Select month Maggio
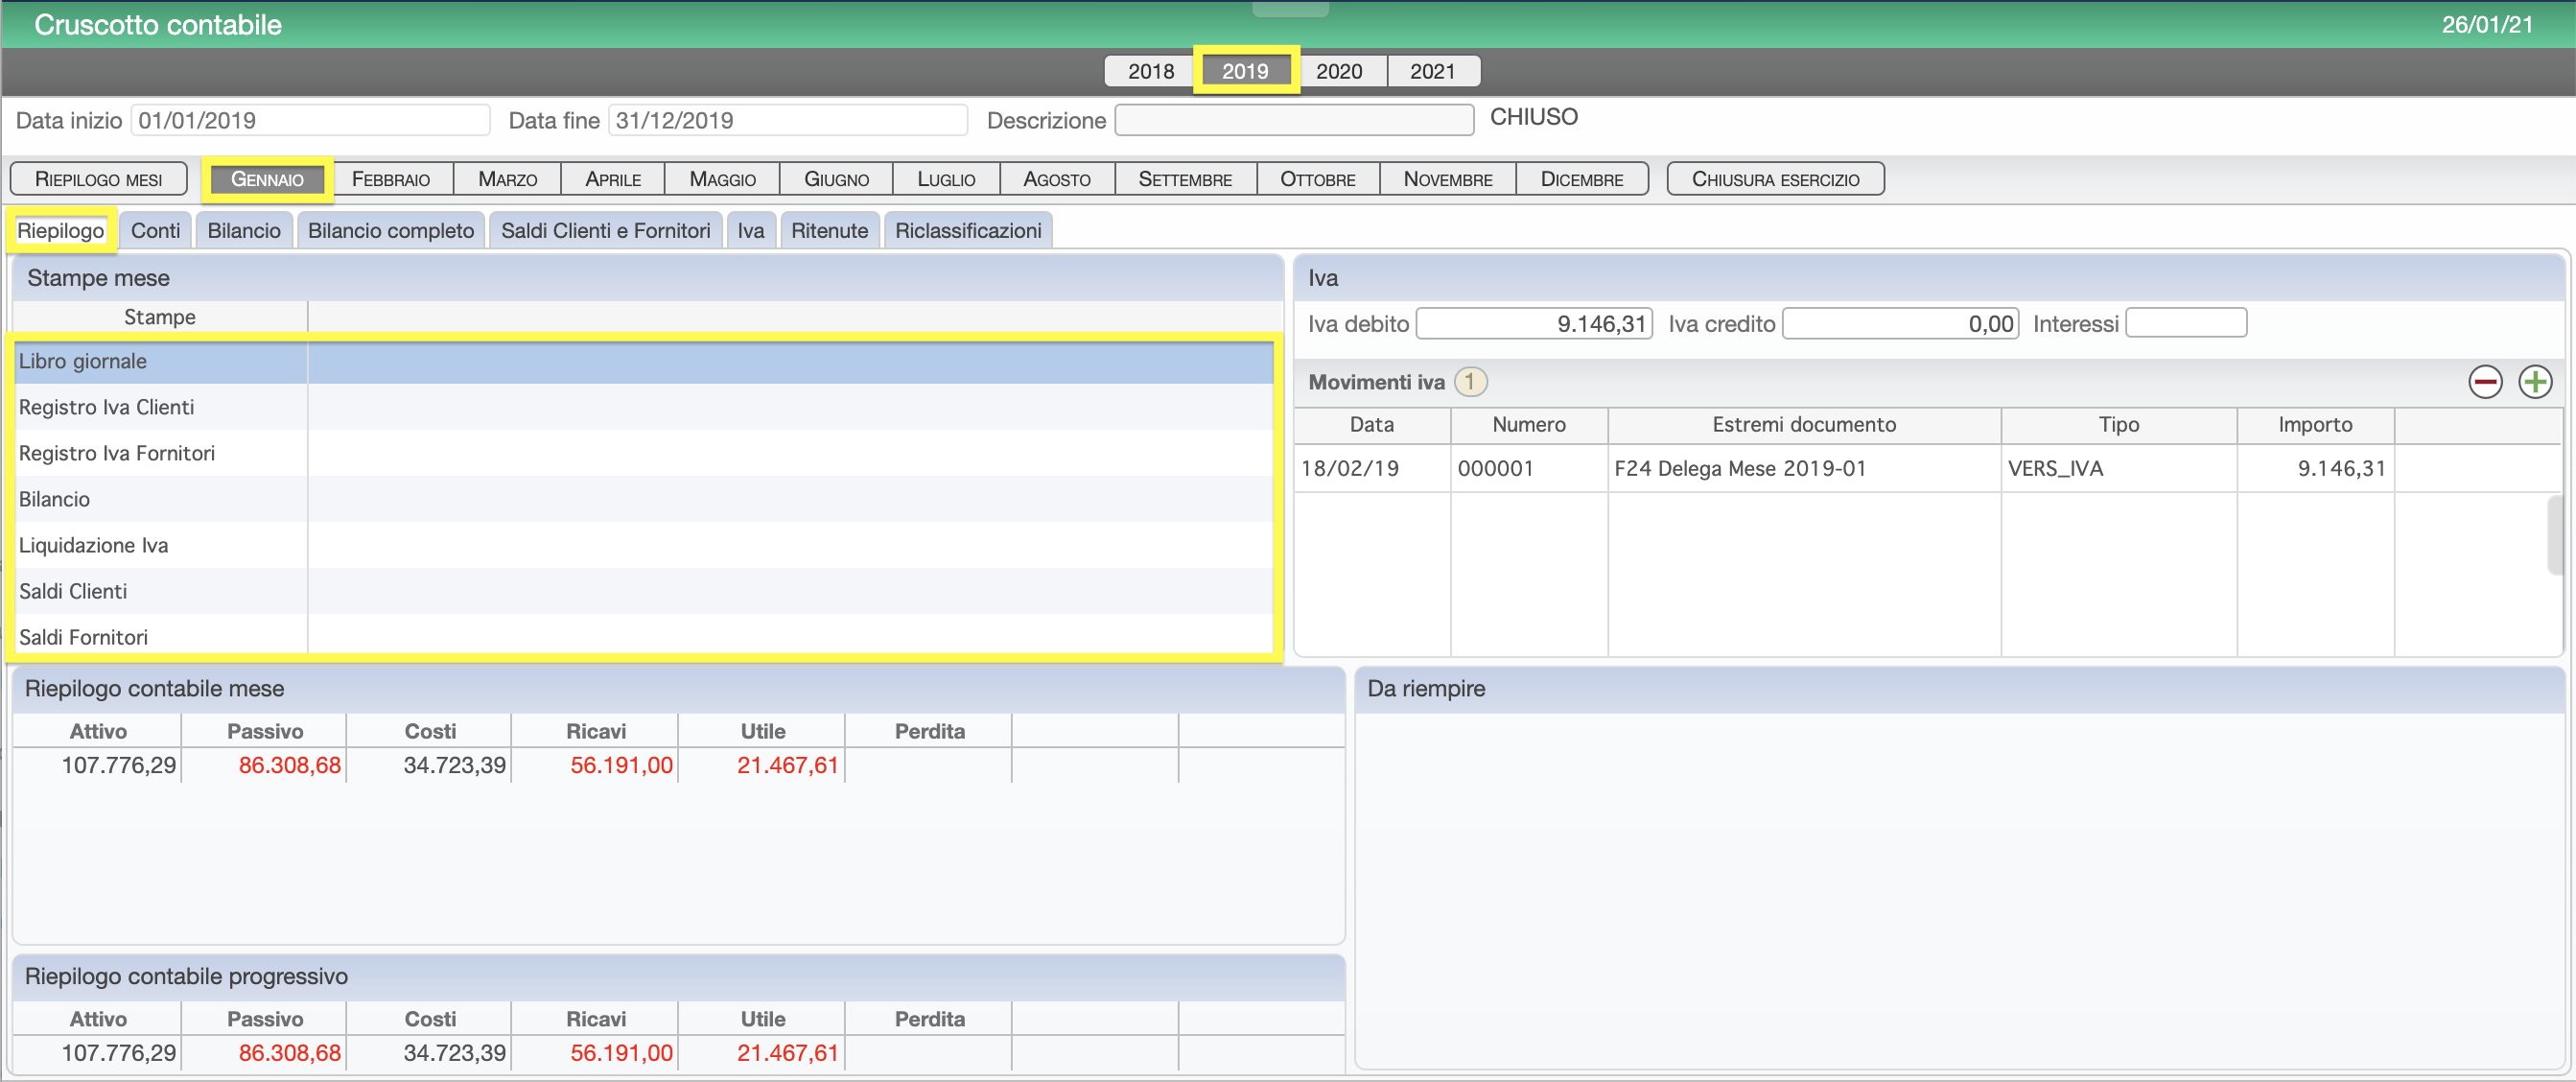2576x1082 pixels. (x=722, y=179)
